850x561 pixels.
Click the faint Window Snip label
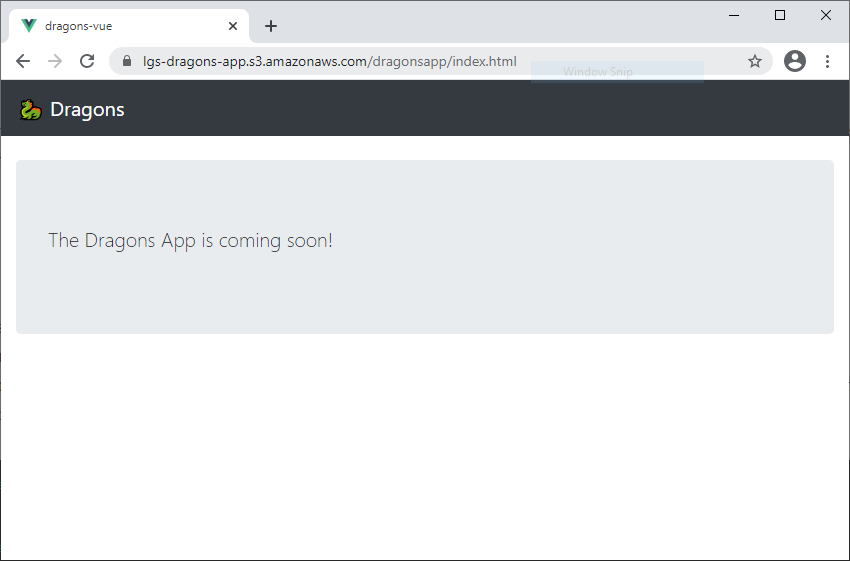(597, 72)
